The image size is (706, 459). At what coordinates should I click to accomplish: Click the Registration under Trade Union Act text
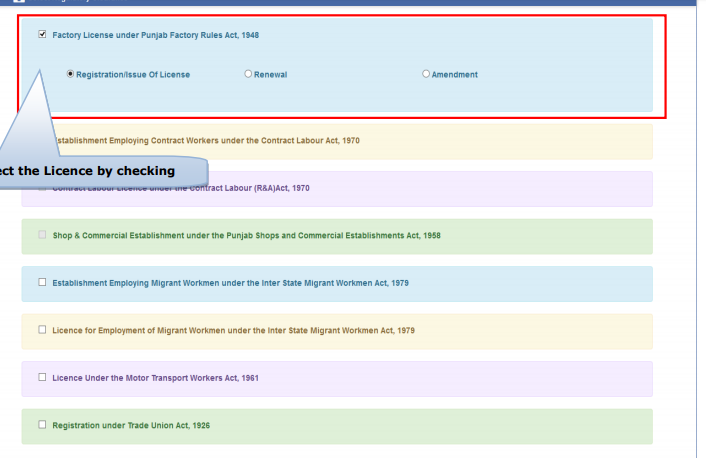coord(131,425)
